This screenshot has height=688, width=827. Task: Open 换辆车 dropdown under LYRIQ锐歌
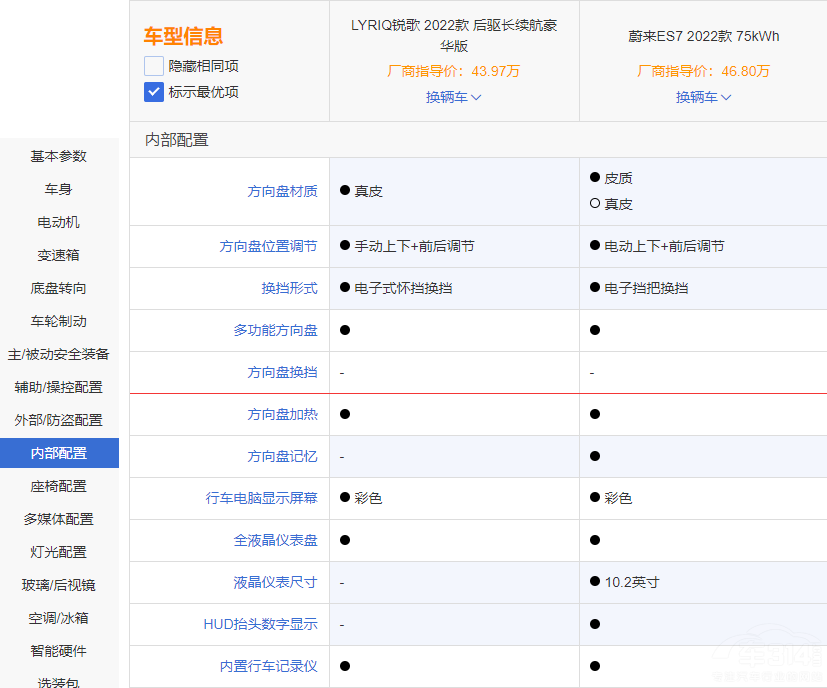click(x=453, y=97)
